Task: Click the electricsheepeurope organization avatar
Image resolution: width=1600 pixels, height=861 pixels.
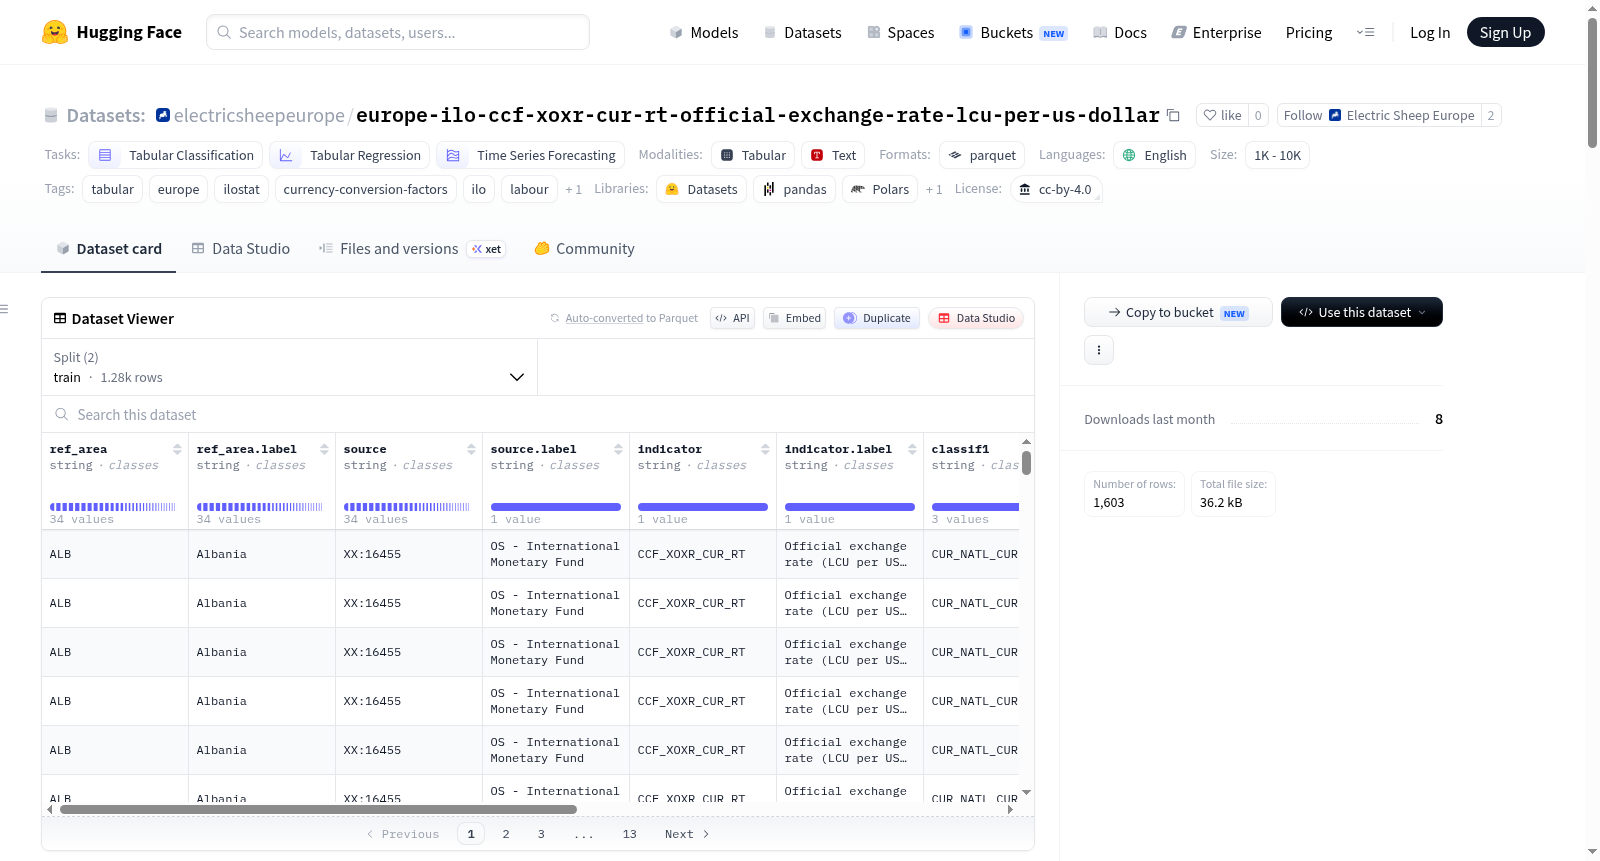Action: point(163,115)
